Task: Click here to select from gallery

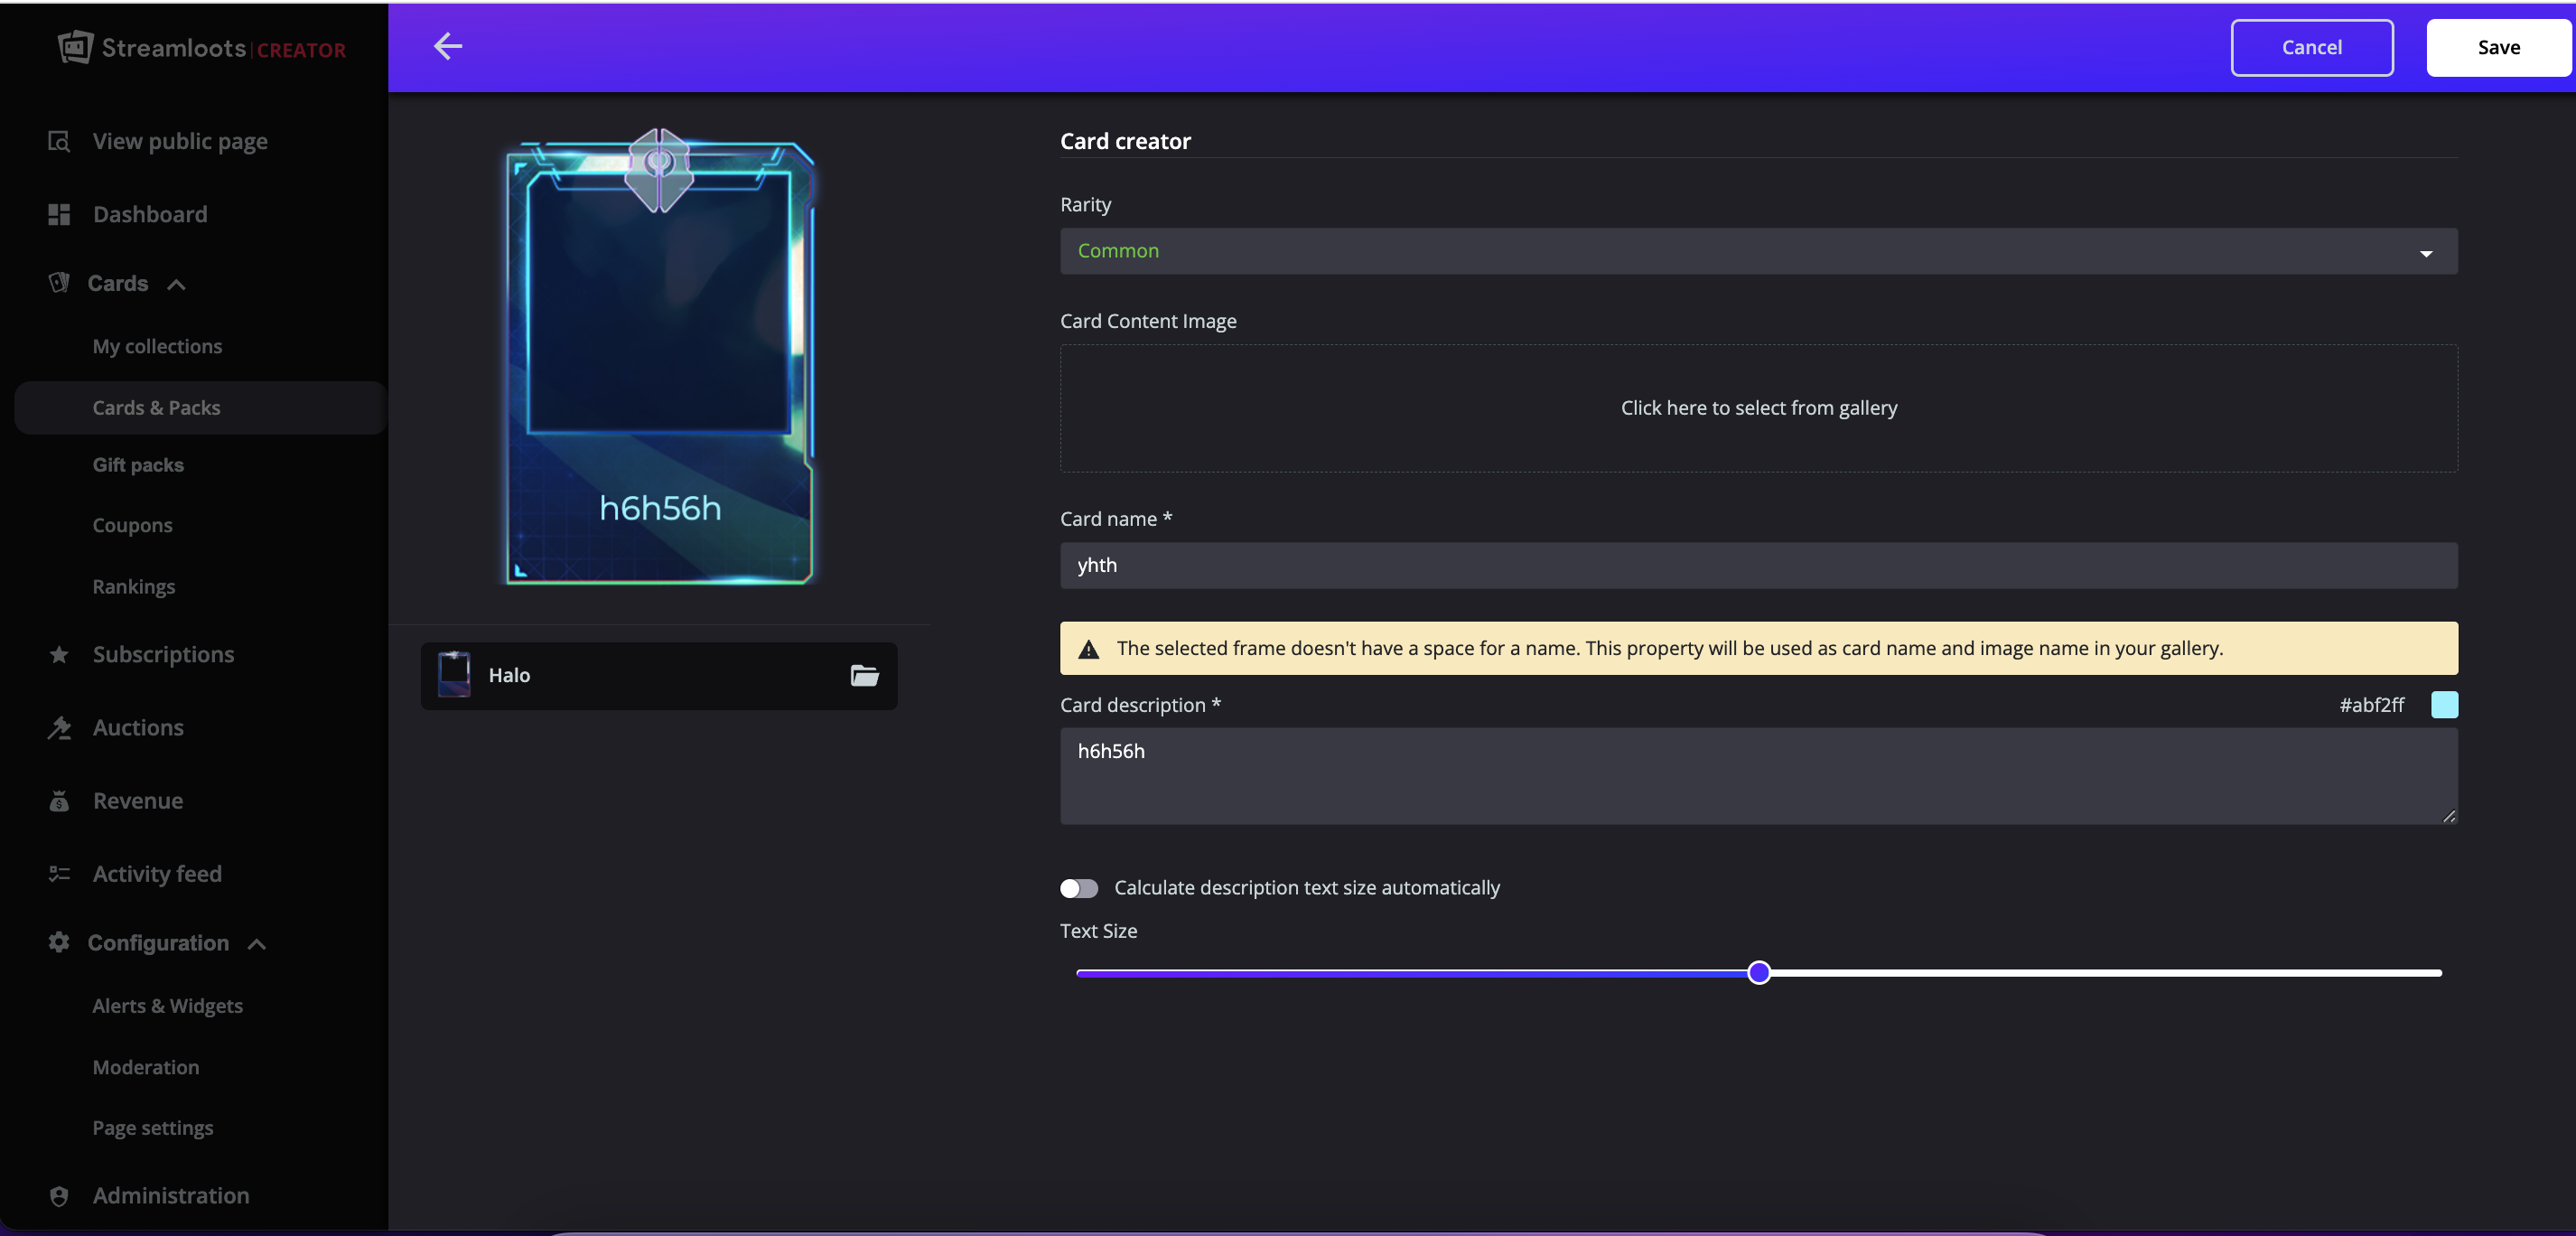Action: coord(1758,408)
